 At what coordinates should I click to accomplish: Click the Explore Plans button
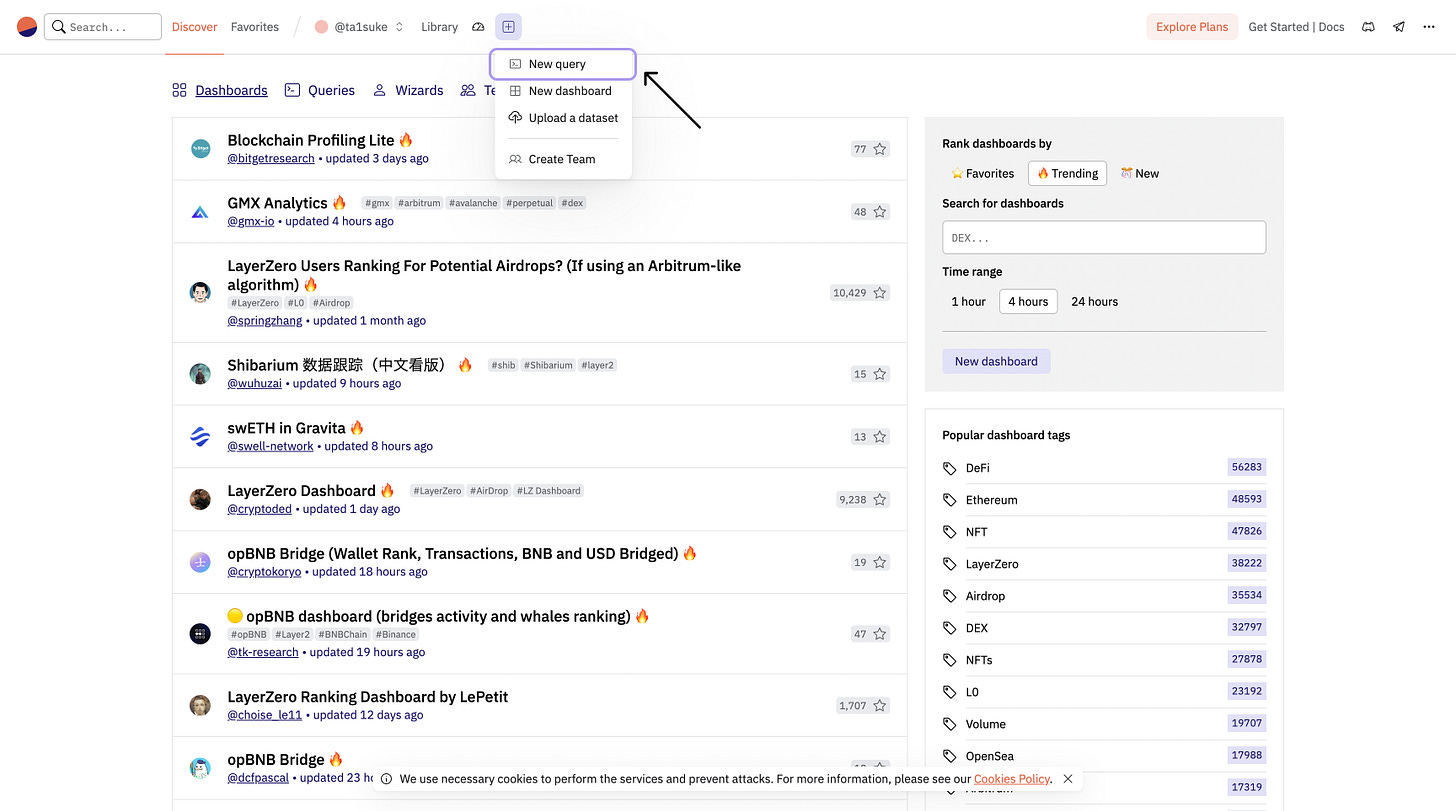pos(1192,27)
